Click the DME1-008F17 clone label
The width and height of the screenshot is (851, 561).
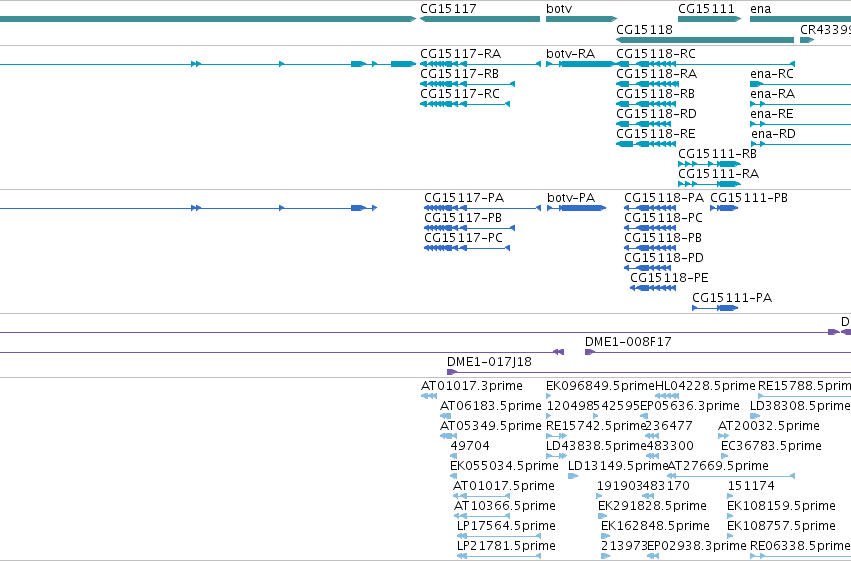tap(628, 342)
